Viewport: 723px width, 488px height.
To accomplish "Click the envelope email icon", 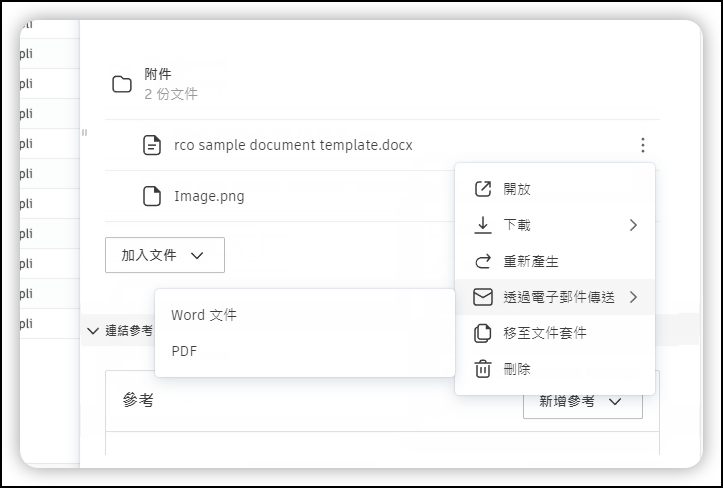I will click(x=483, y=297).
